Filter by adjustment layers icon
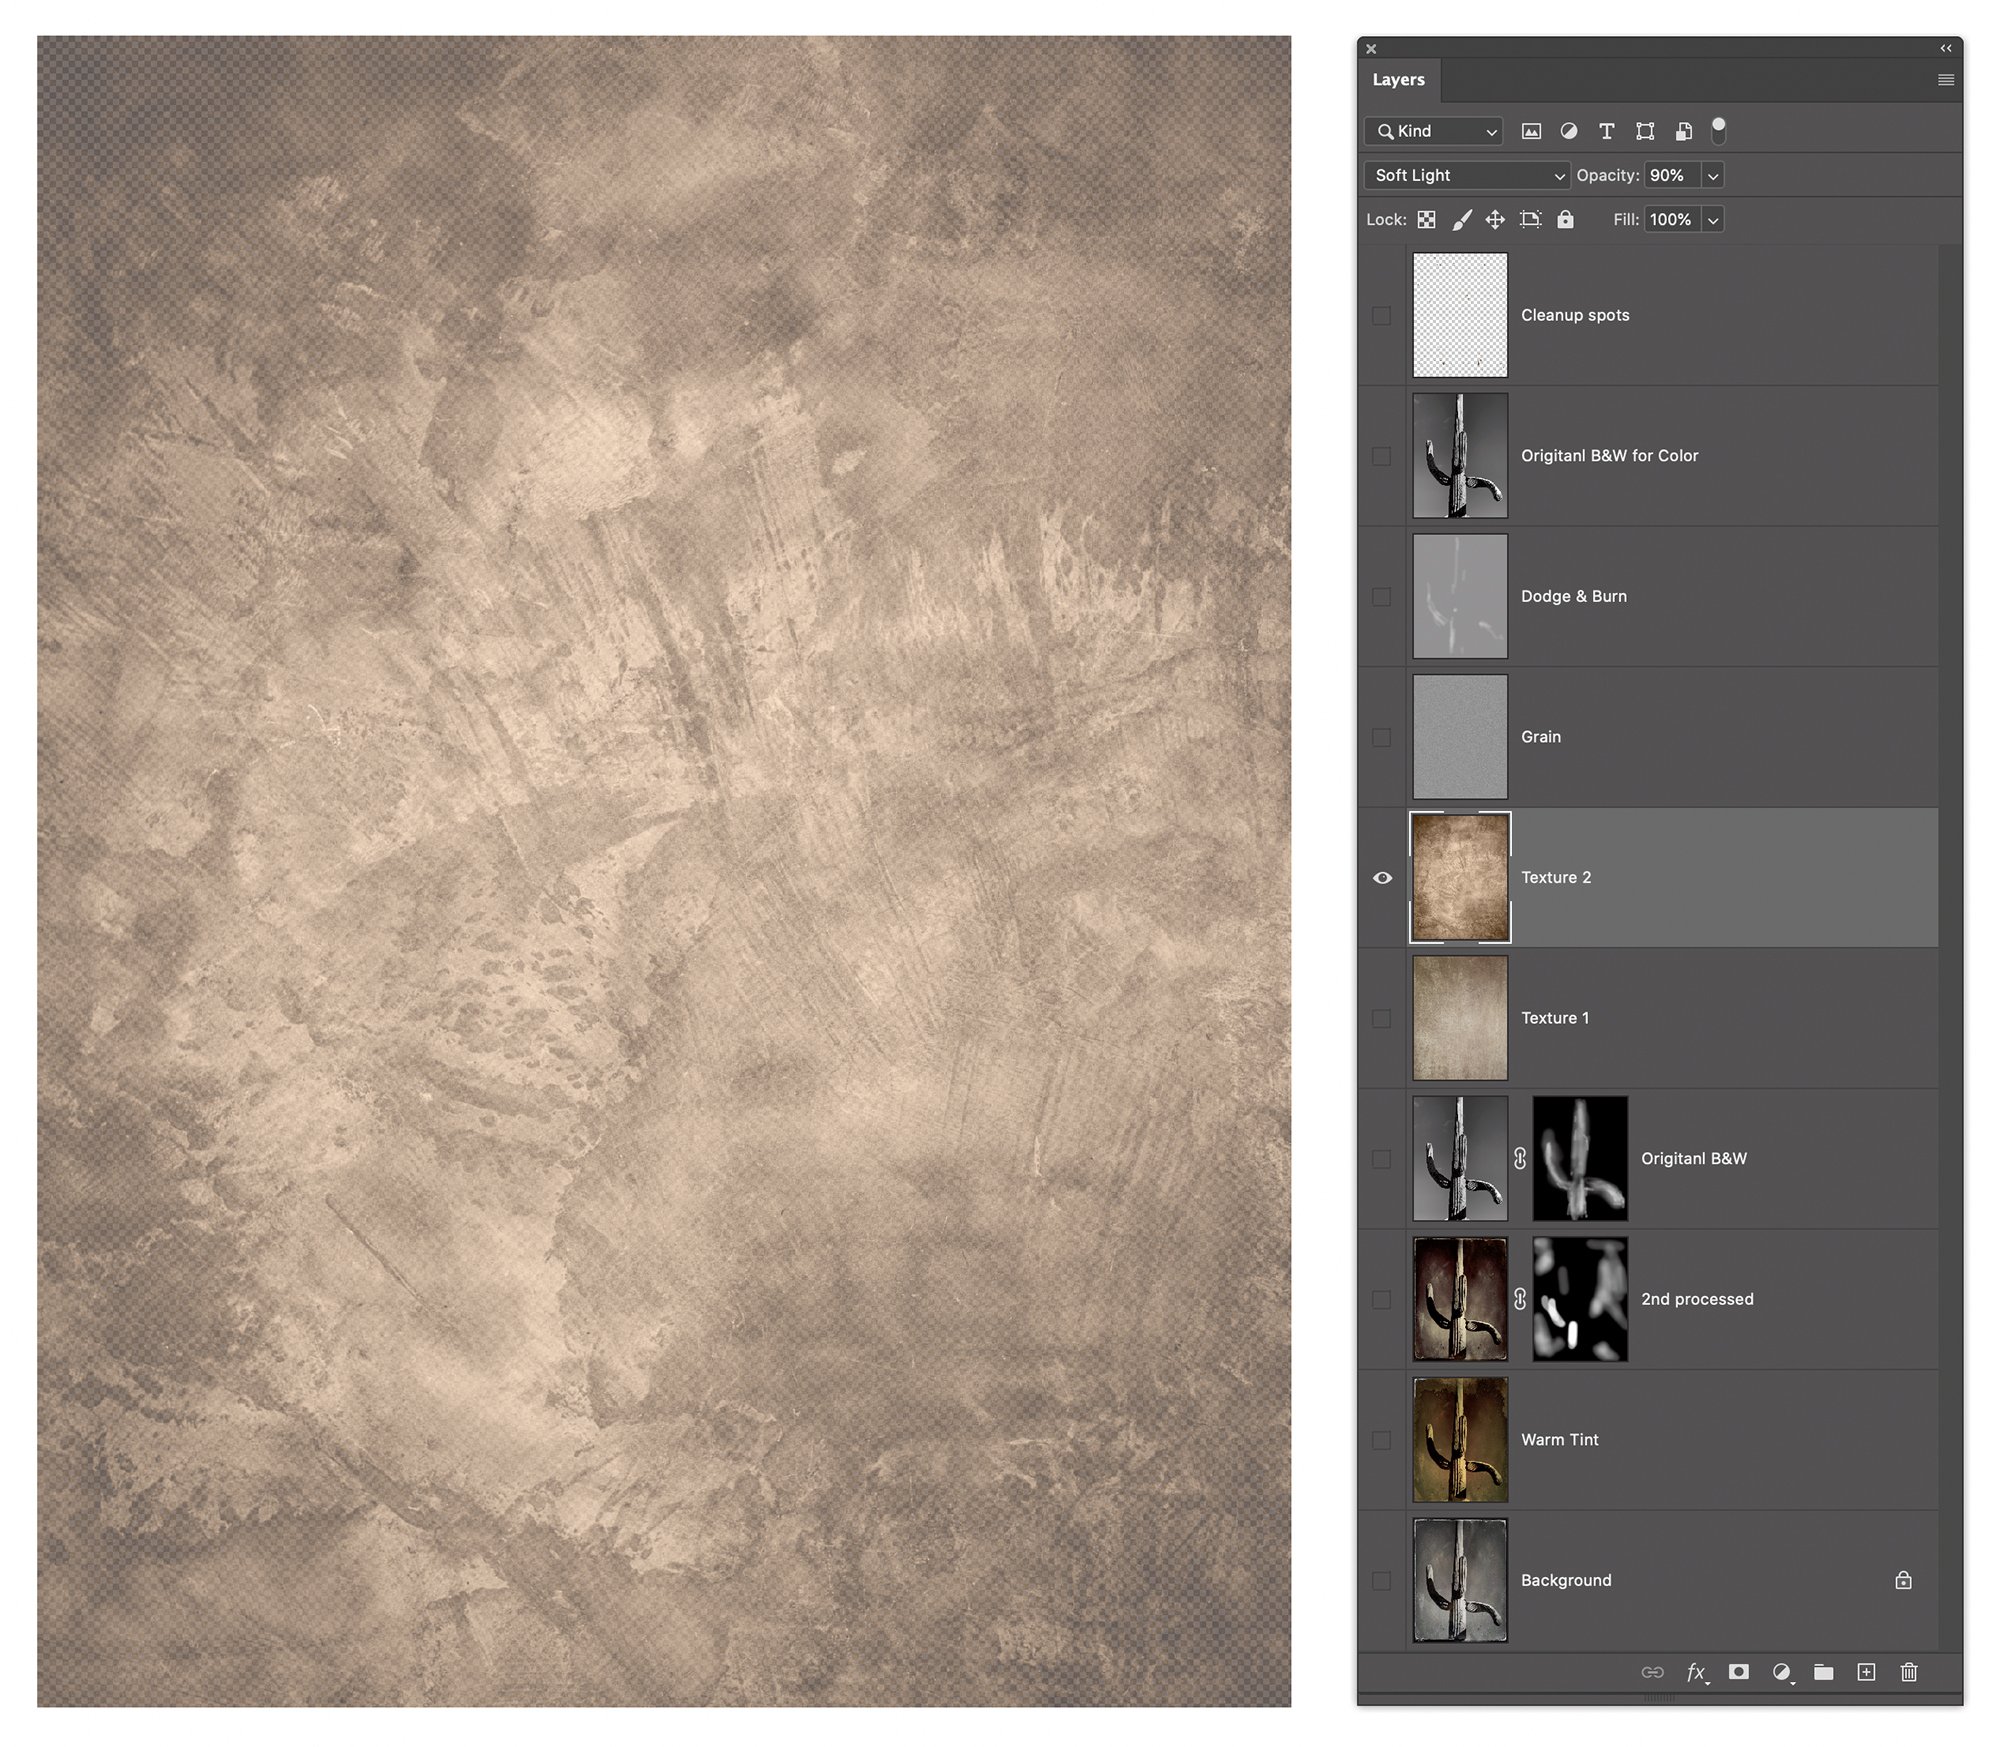 (x=1568, y=131)
